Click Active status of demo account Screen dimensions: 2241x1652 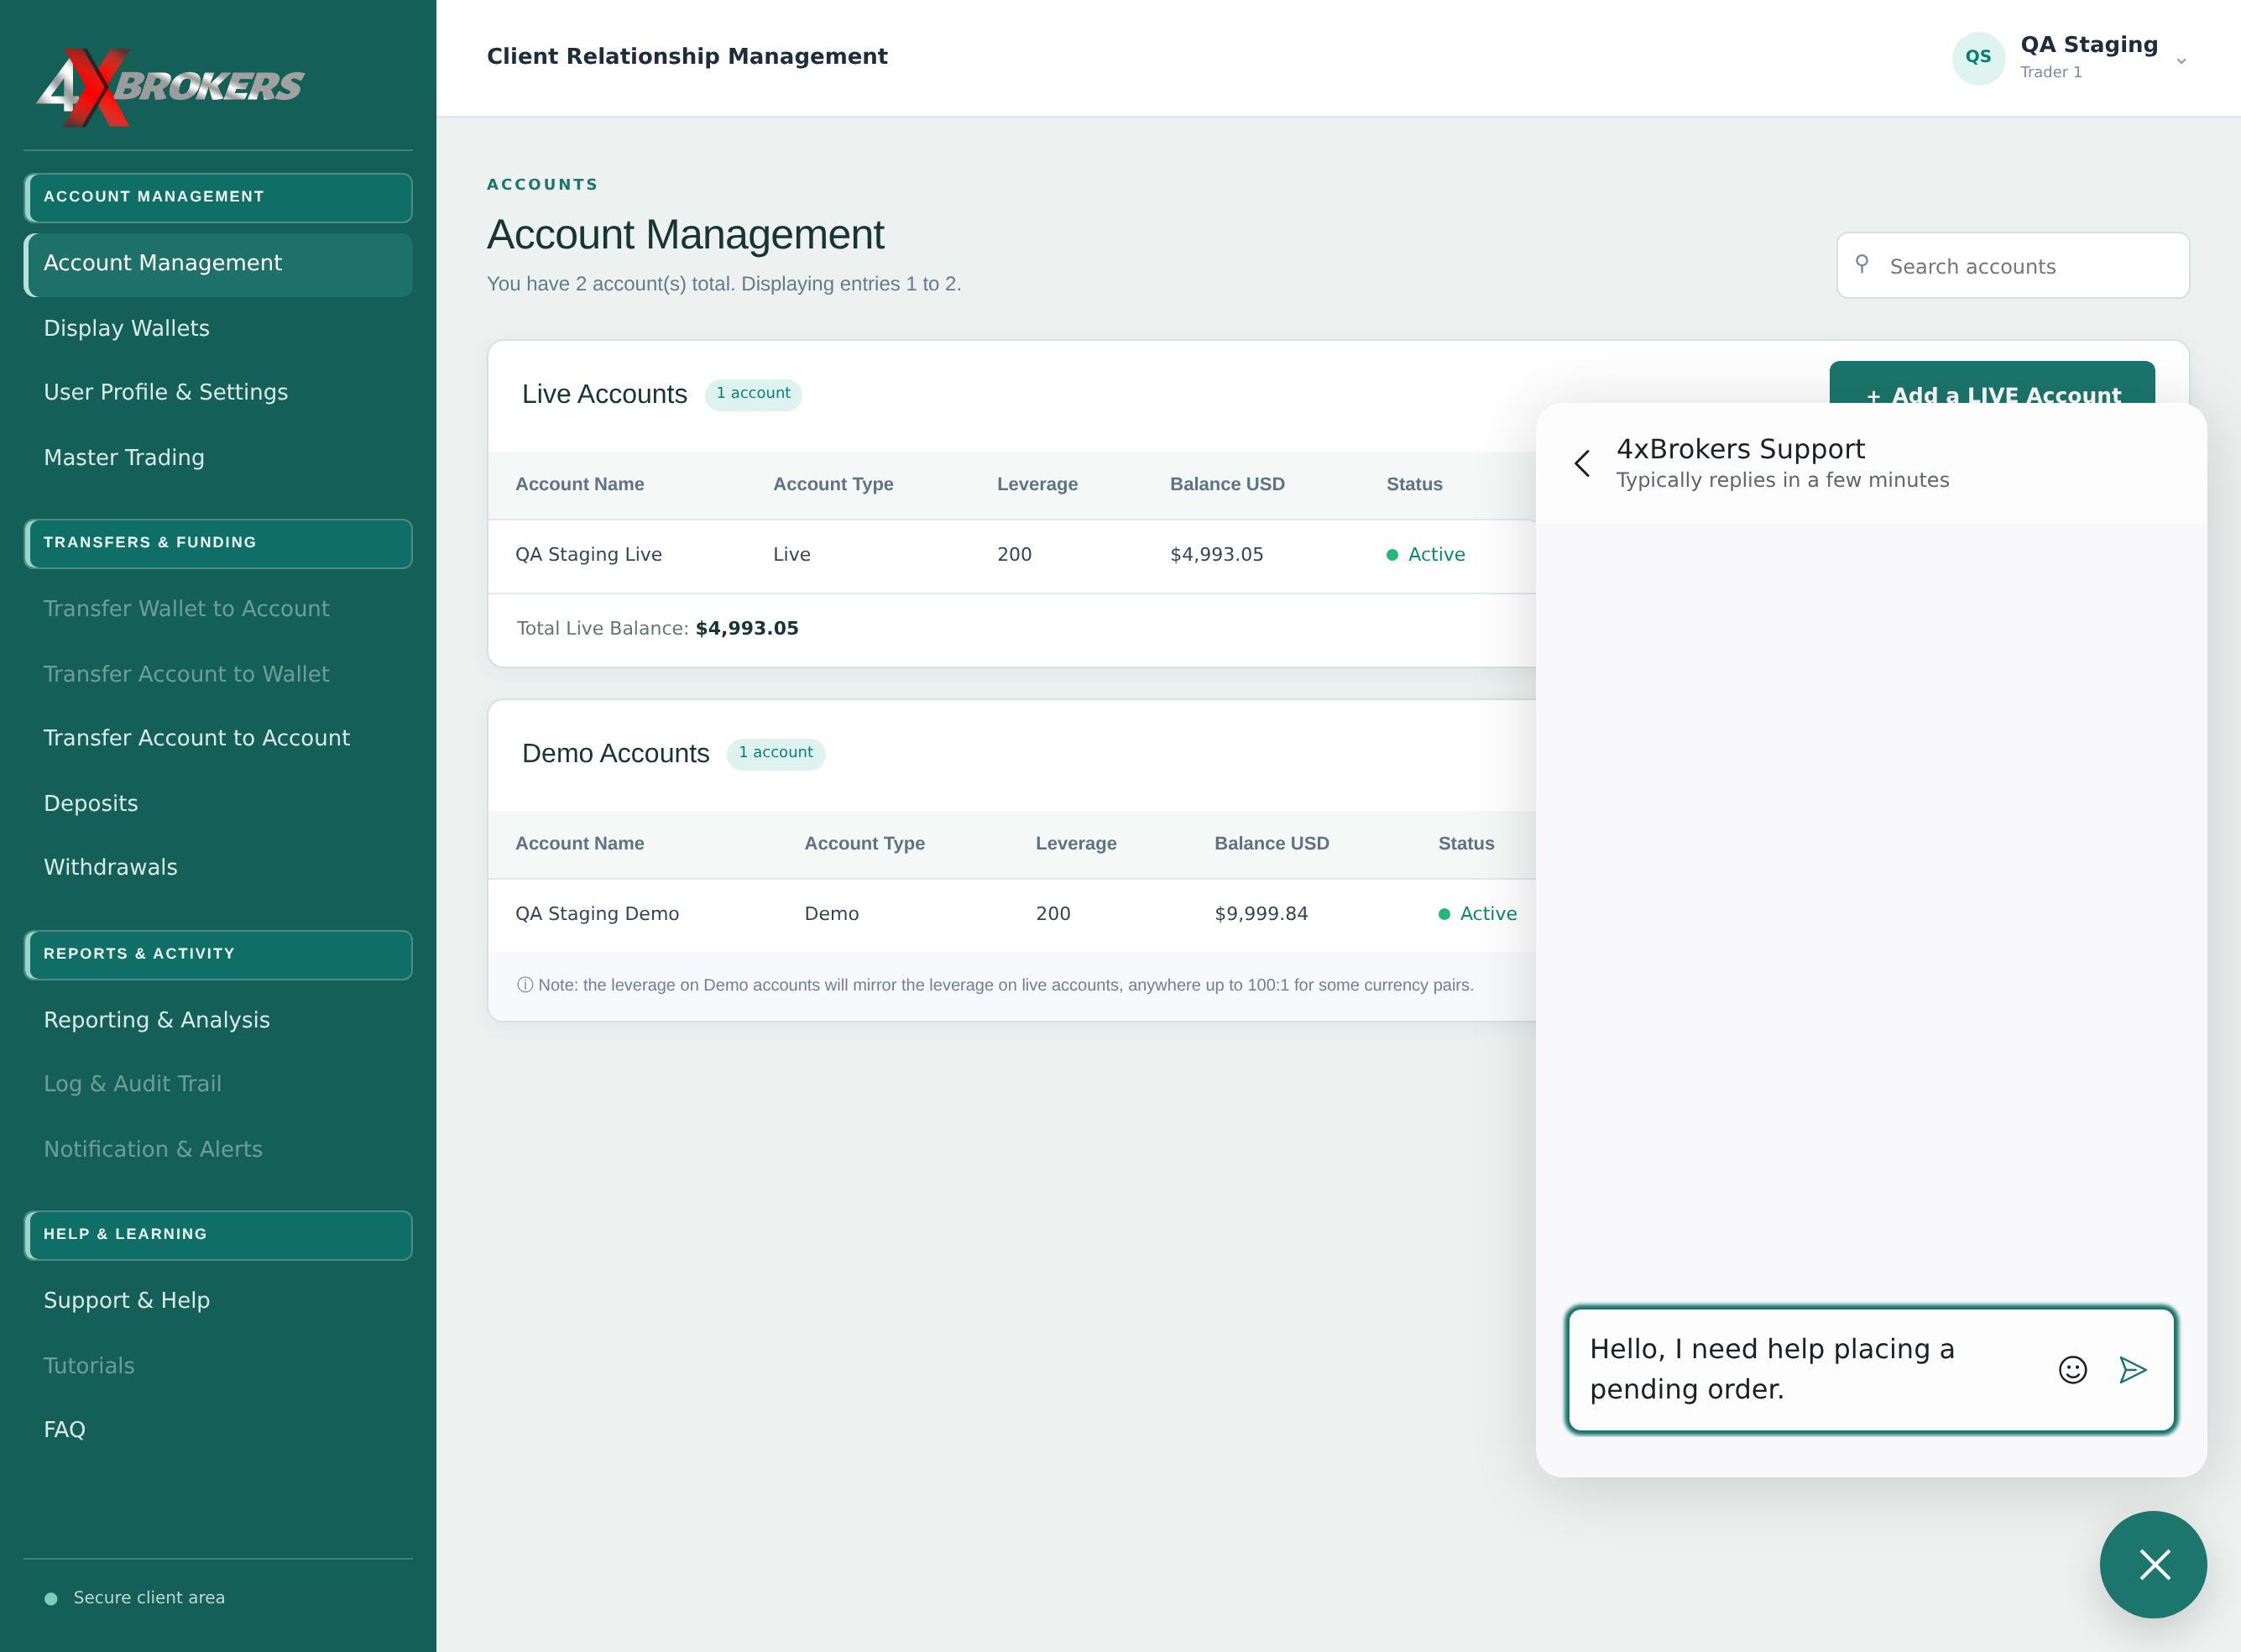pyautogui.click(x=1478, y=913)
